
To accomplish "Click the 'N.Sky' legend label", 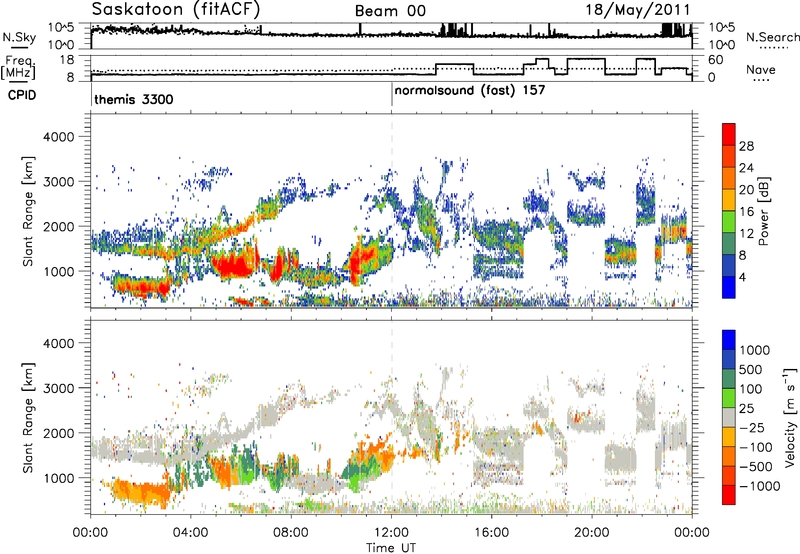I will tap(19, 37).
